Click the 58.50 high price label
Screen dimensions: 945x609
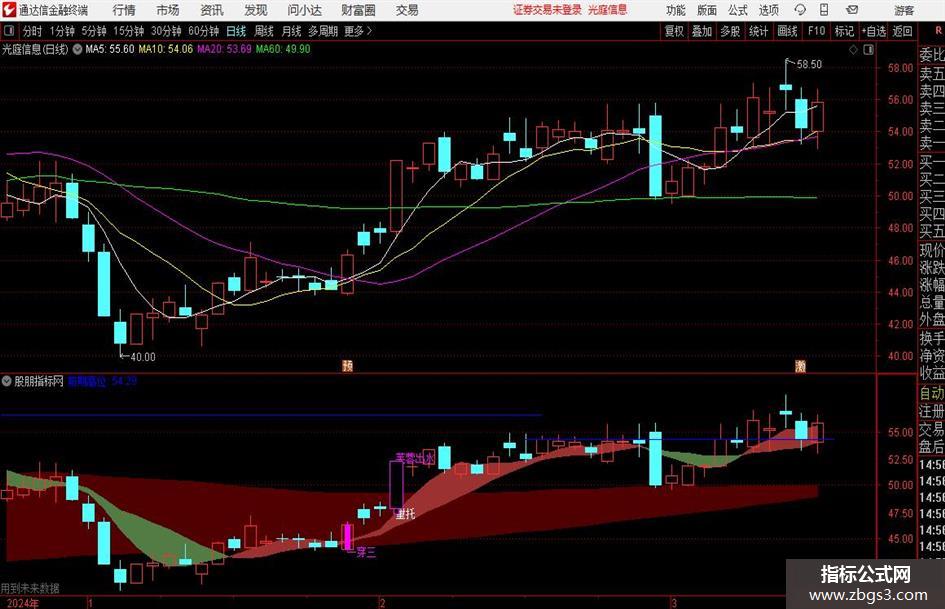coord(809,65)
